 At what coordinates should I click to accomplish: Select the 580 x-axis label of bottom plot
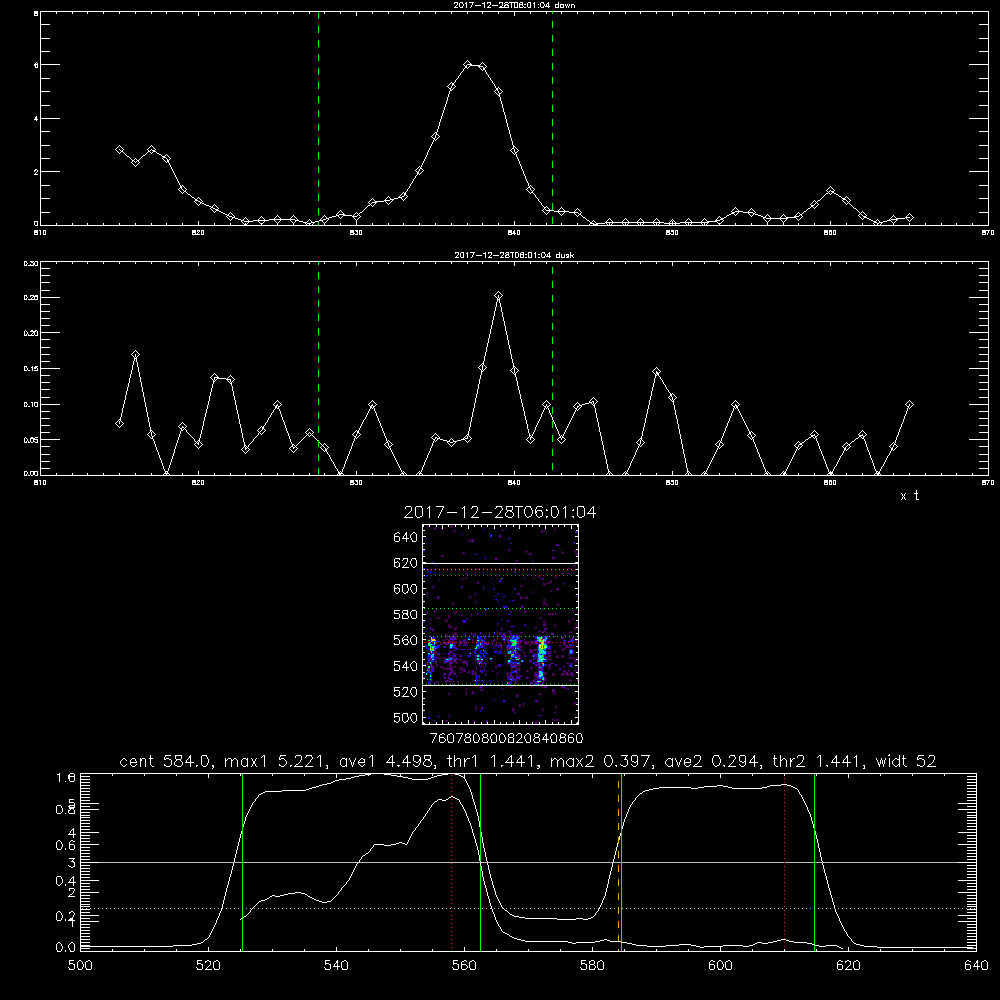pos(592,966)
